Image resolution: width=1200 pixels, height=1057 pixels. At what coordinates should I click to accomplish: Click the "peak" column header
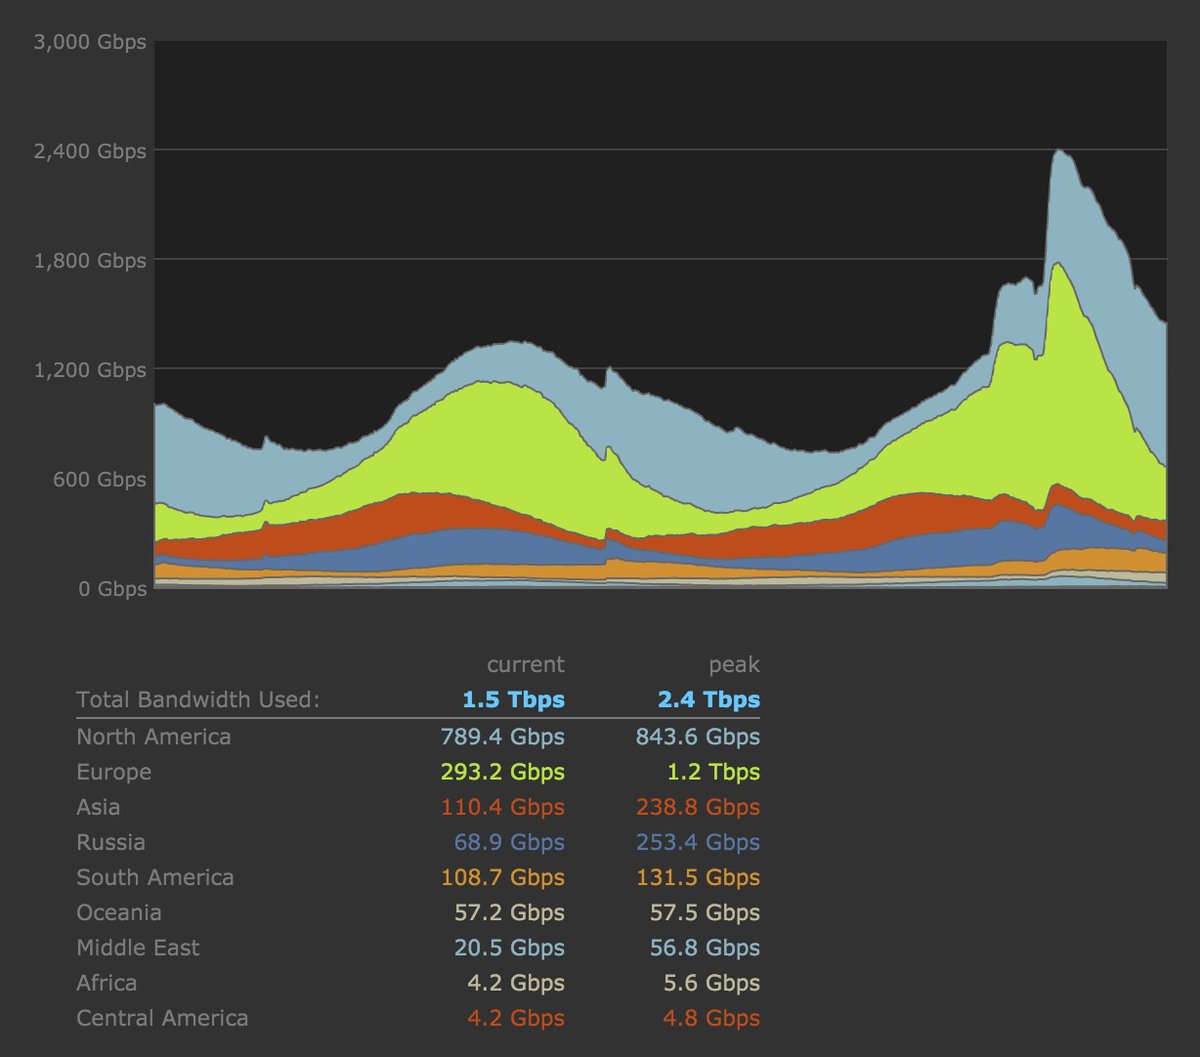tap(734, 665)
